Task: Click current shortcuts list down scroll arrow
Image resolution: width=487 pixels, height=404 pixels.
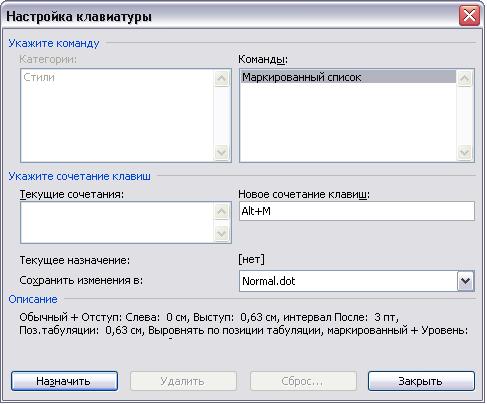Action: pos(222,233)
